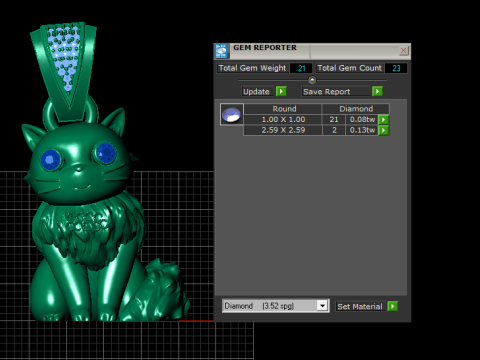Click the round gem thumbnail icon
This screenshot has width=480, height=360.
[x=232, y=114]
